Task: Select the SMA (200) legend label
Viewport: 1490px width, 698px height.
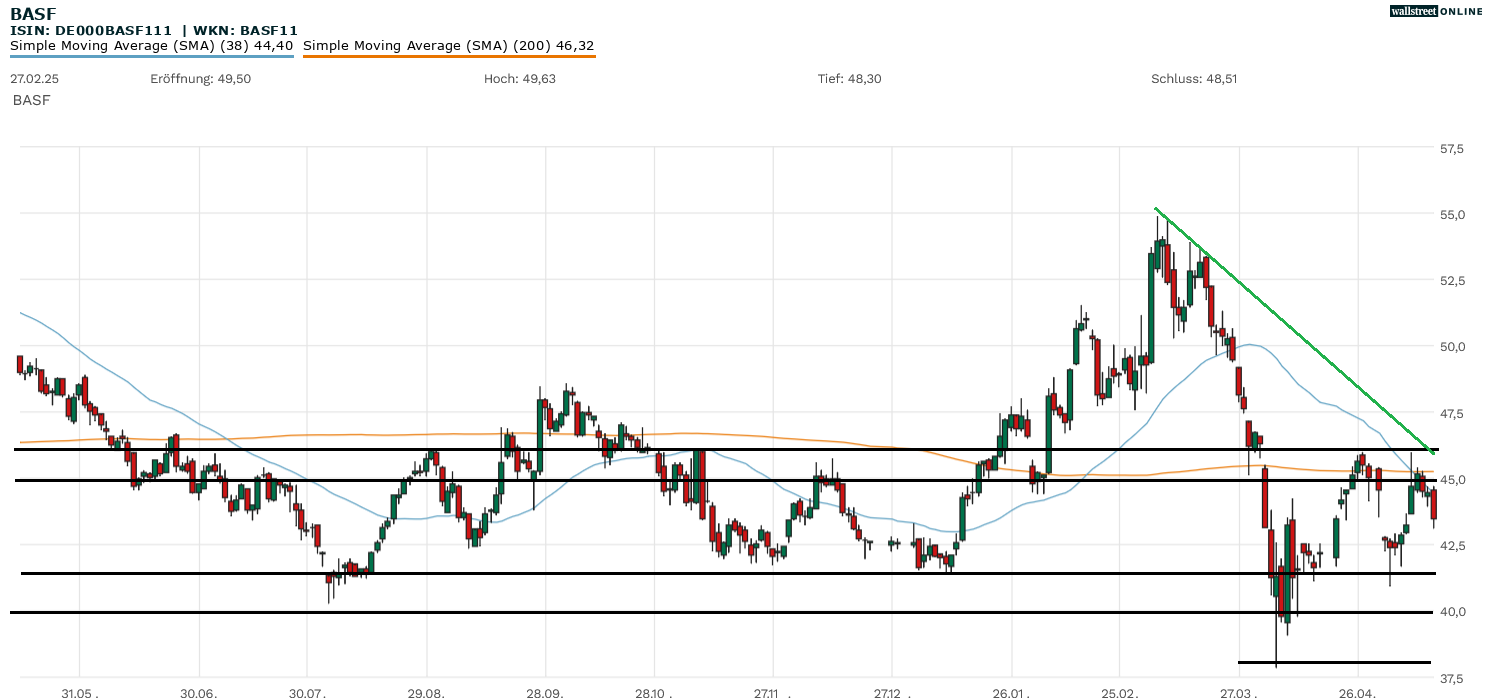Action: [x=449, y=45]
